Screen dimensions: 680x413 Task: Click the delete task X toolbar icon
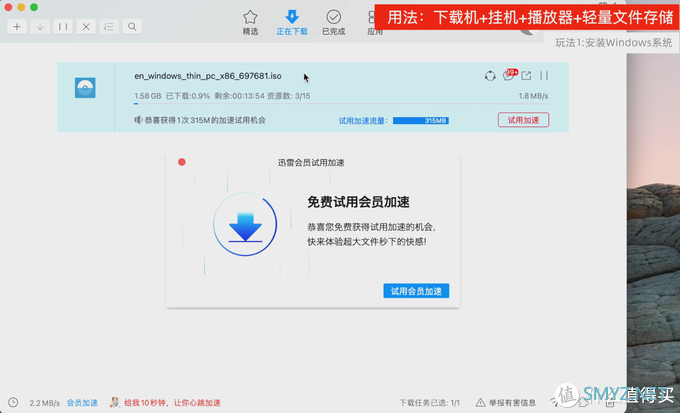pos(86,27)
